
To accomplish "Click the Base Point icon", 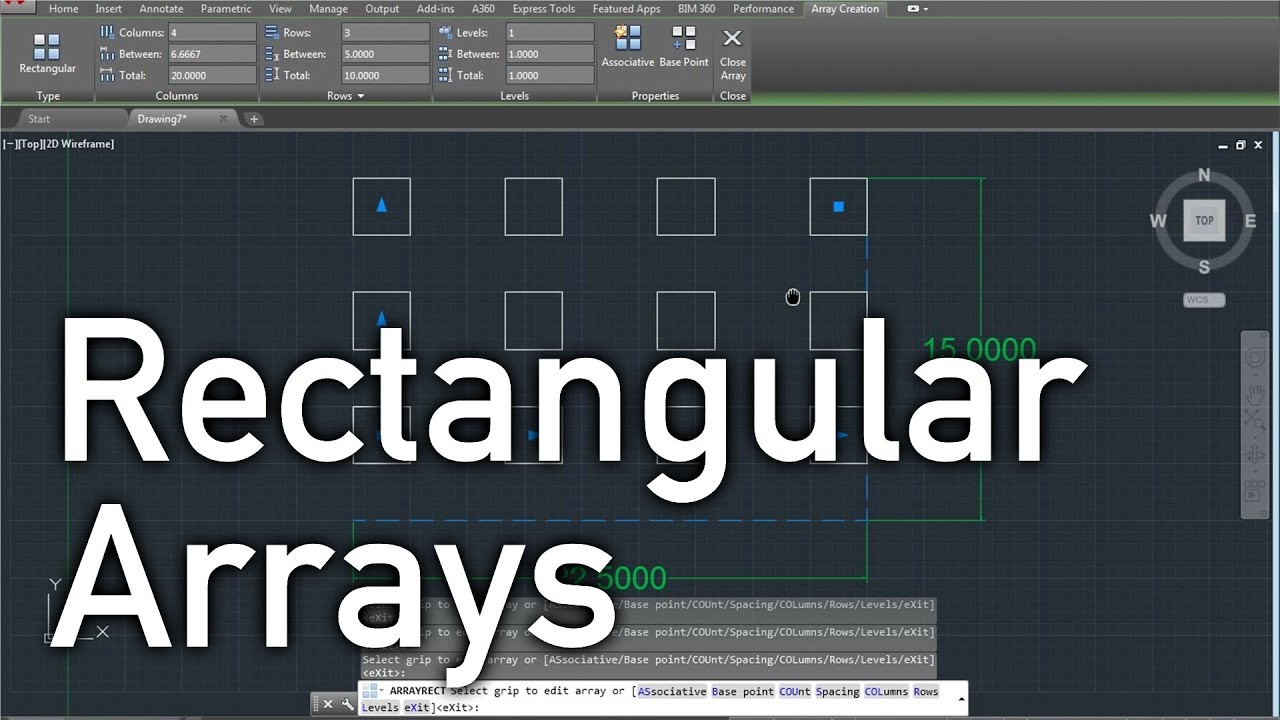I will pyautogui.click(x=684, y=39).
